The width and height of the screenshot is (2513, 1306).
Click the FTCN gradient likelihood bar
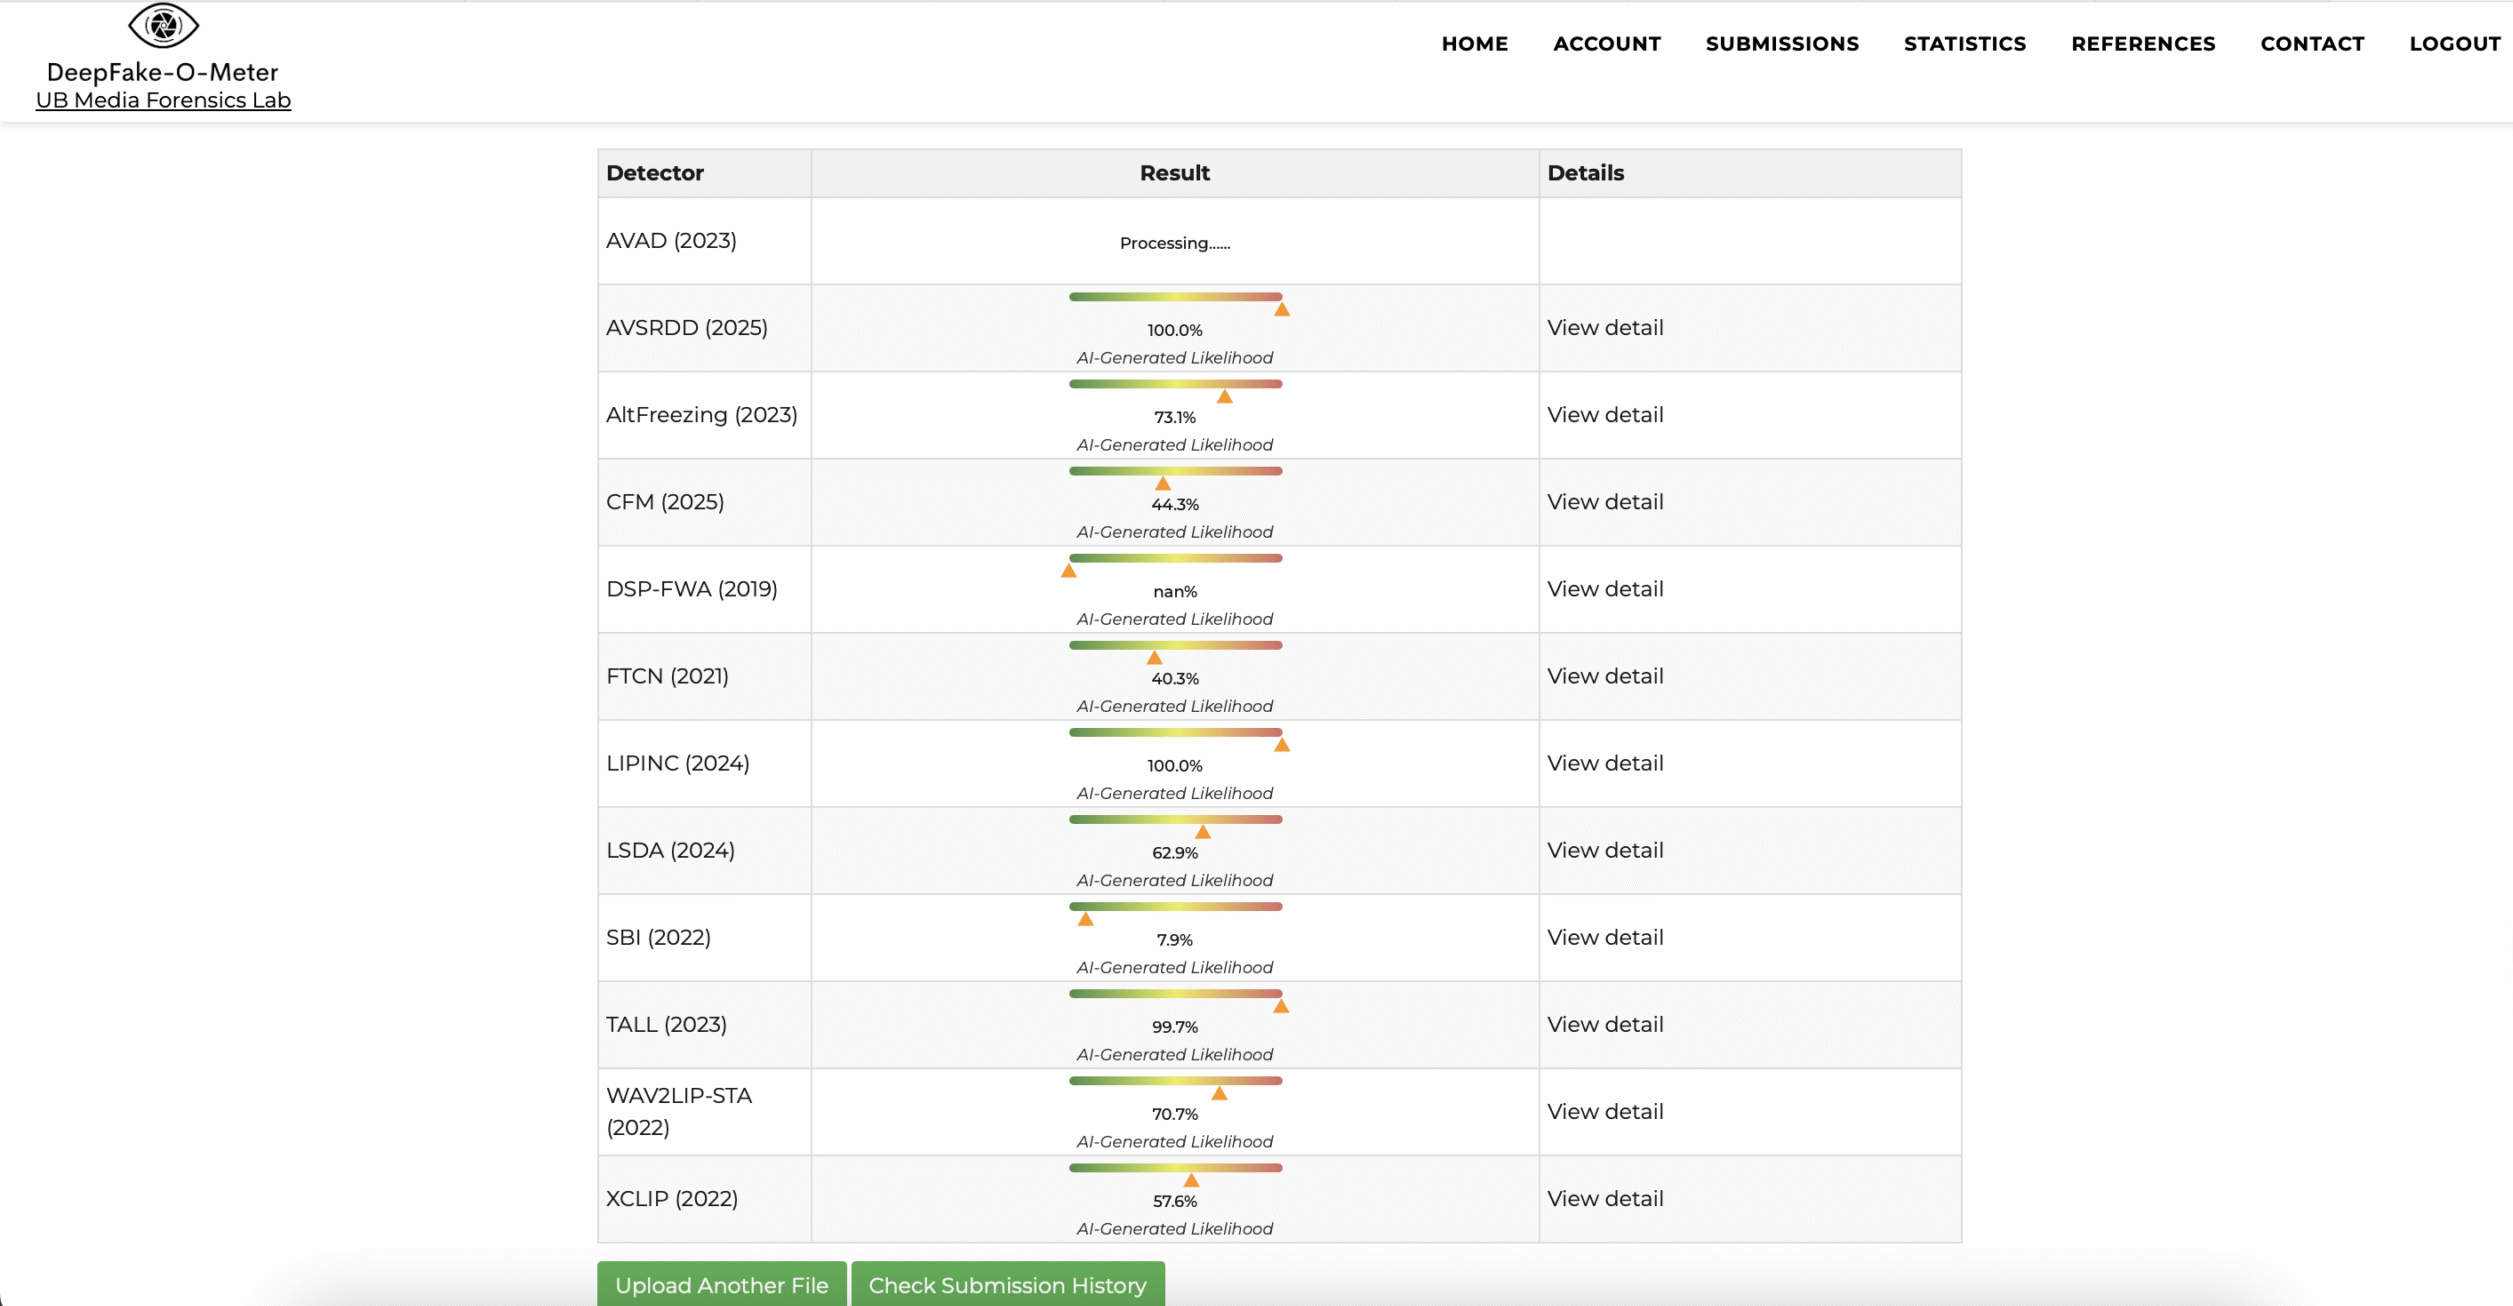[x=1175, y=645]
